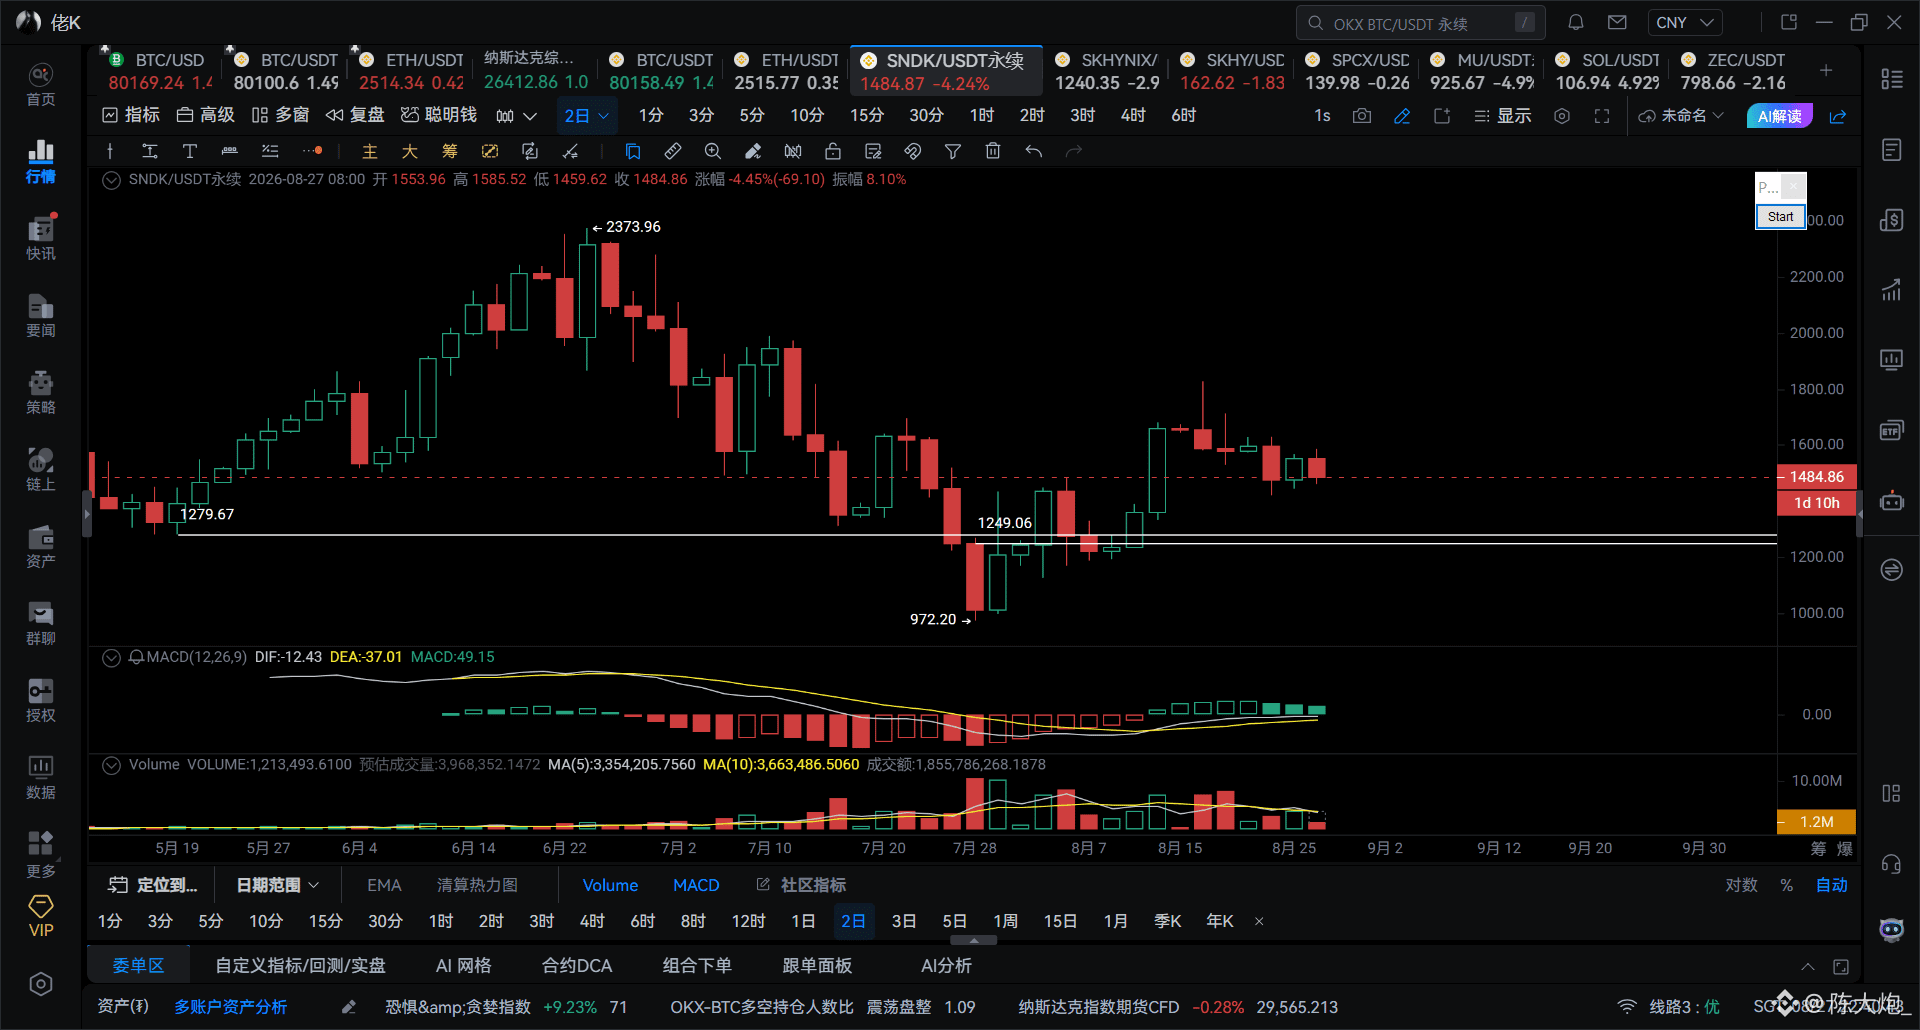Collapse the Volume pane toggle circle
The width and height of the screenshot is (1920, 1030).
(x=112, y=765)
